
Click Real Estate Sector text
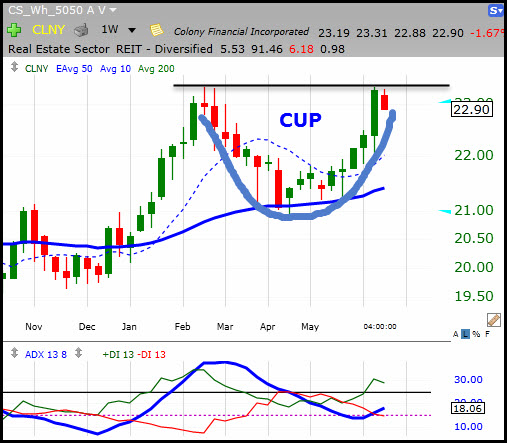coord(59,49)
